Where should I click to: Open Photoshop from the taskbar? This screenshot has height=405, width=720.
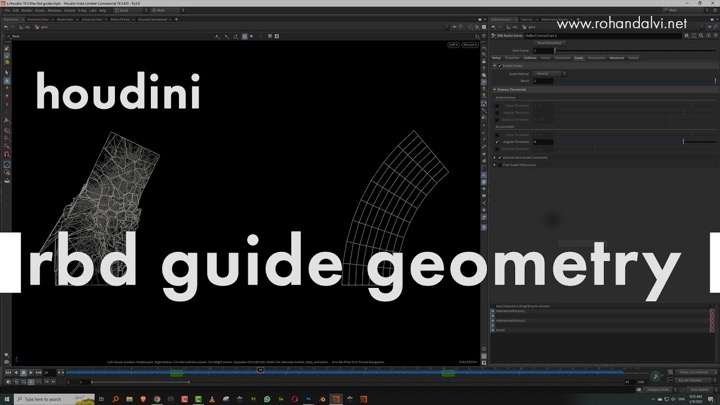click(308, 399)
